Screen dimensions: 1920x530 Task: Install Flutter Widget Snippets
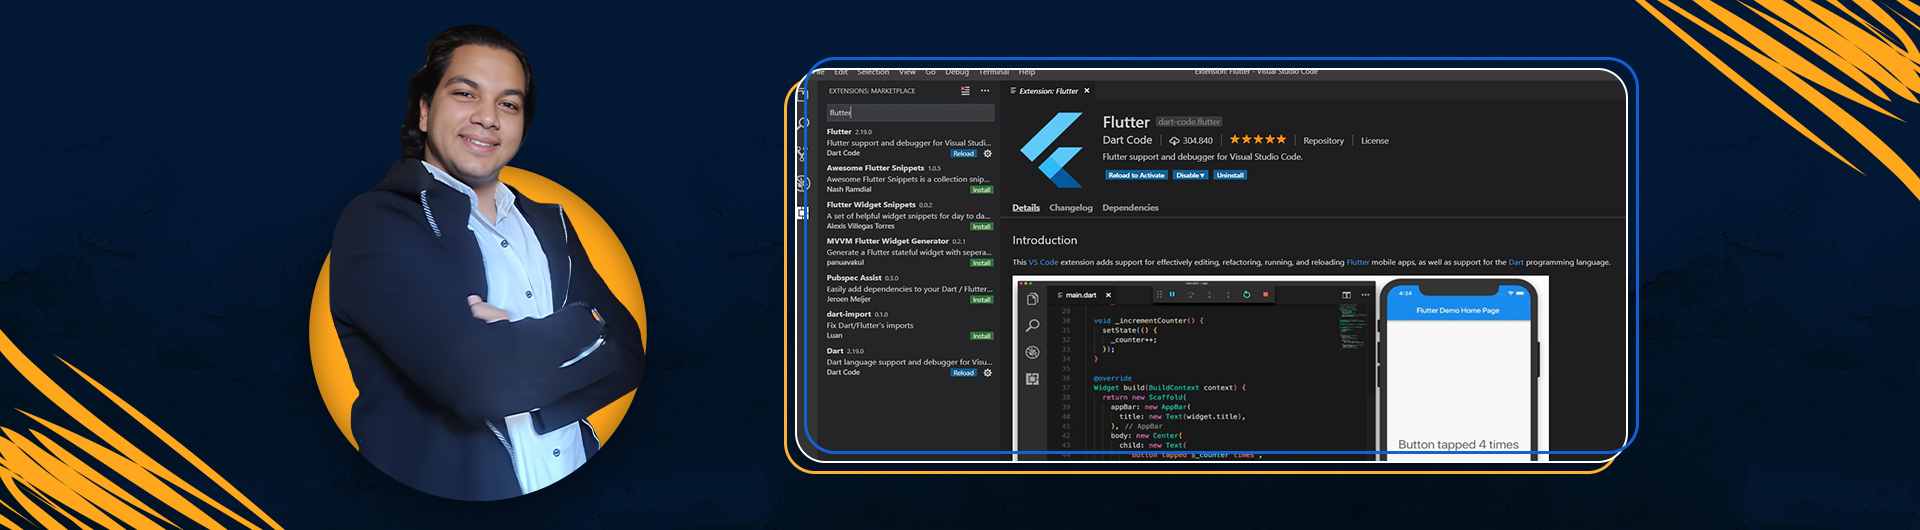tap(982, 227)
